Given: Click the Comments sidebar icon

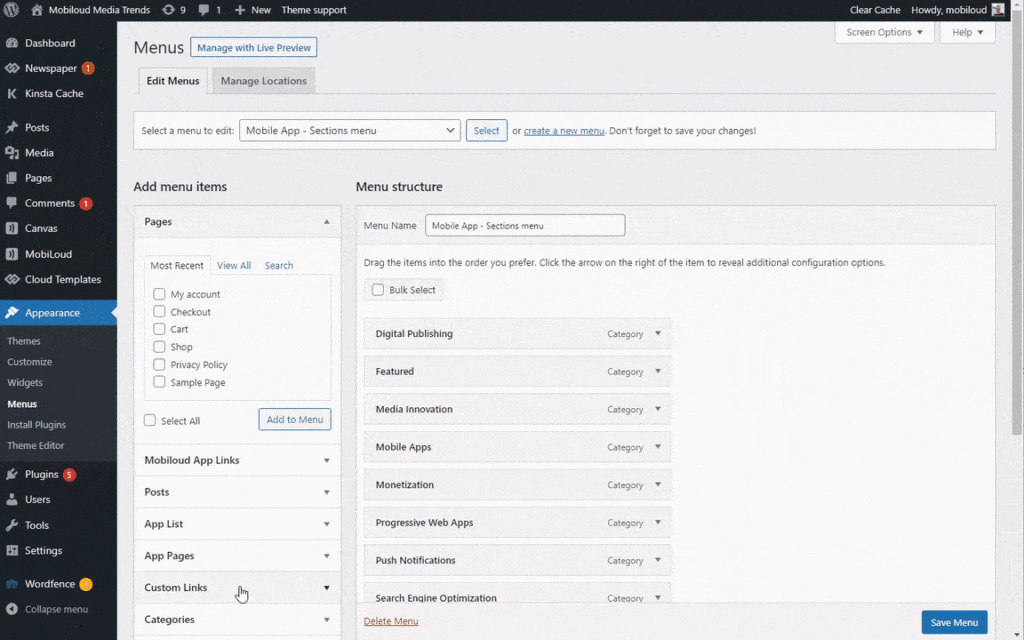Looking at the screenshot, I should tap(12, 203).
